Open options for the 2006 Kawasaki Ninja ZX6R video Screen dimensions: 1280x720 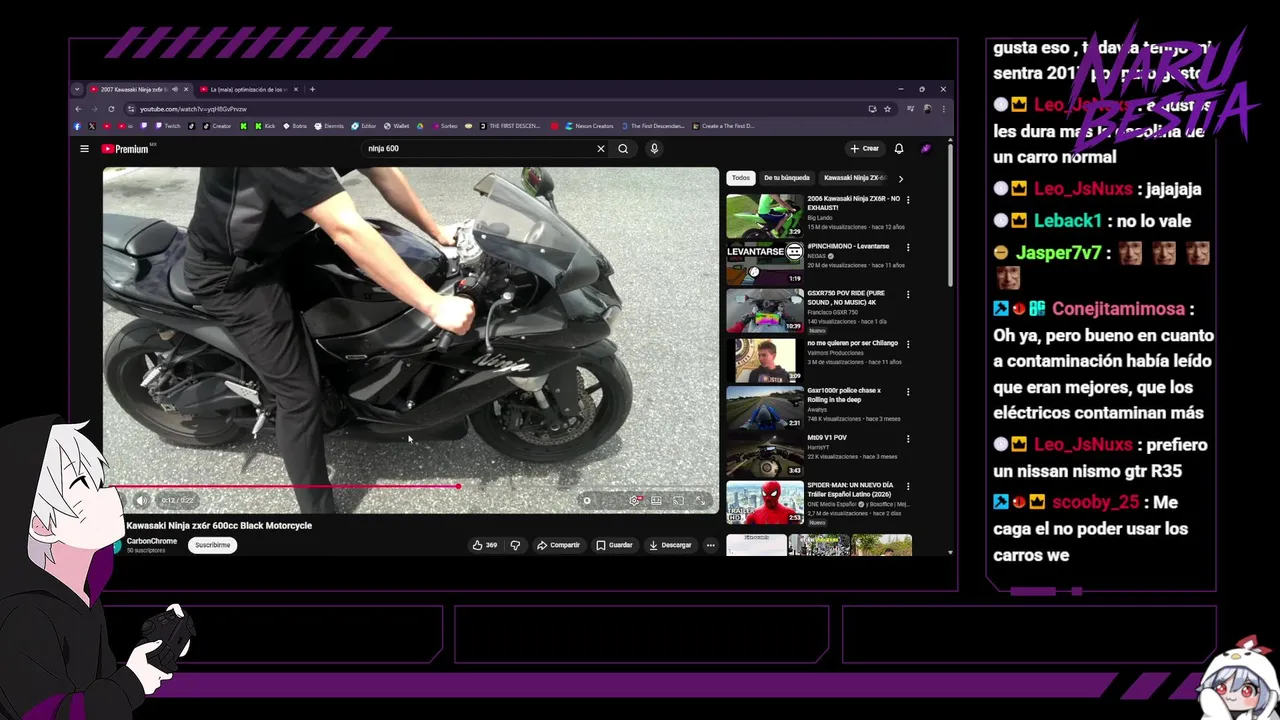[x=908, y=200]
